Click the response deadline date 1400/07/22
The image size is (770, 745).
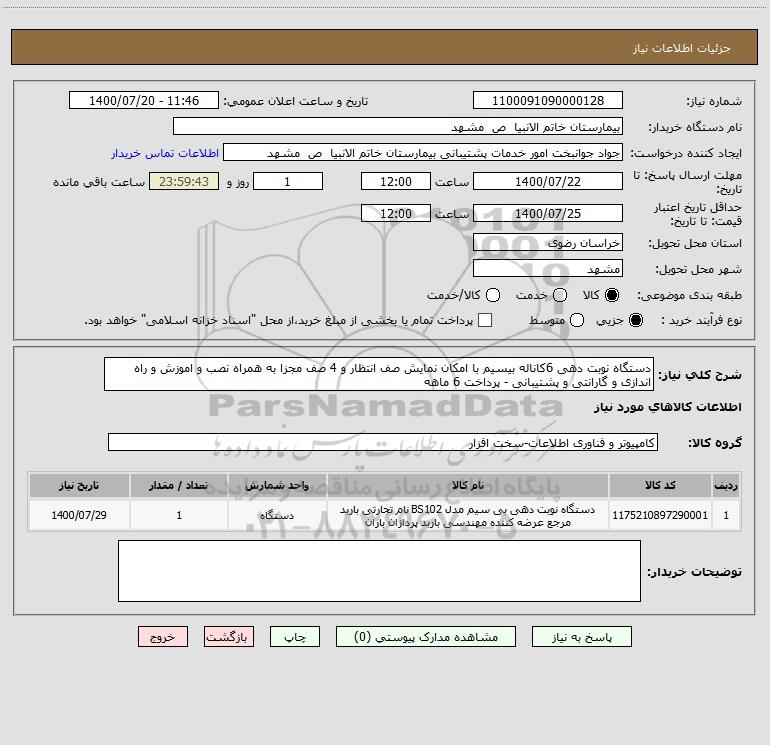(x=548, y=181)
